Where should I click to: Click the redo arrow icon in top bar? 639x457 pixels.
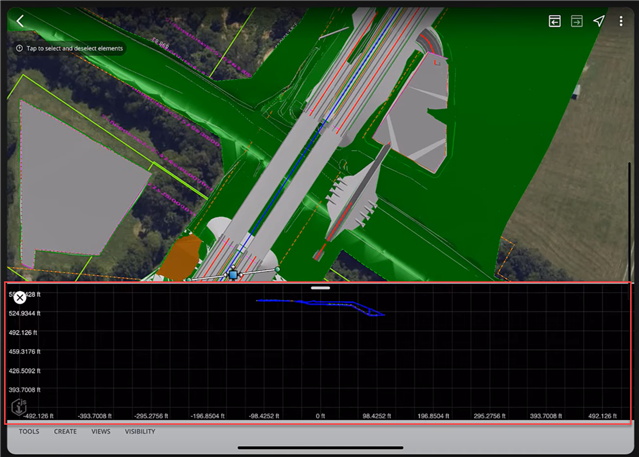(x=577, y=21)
